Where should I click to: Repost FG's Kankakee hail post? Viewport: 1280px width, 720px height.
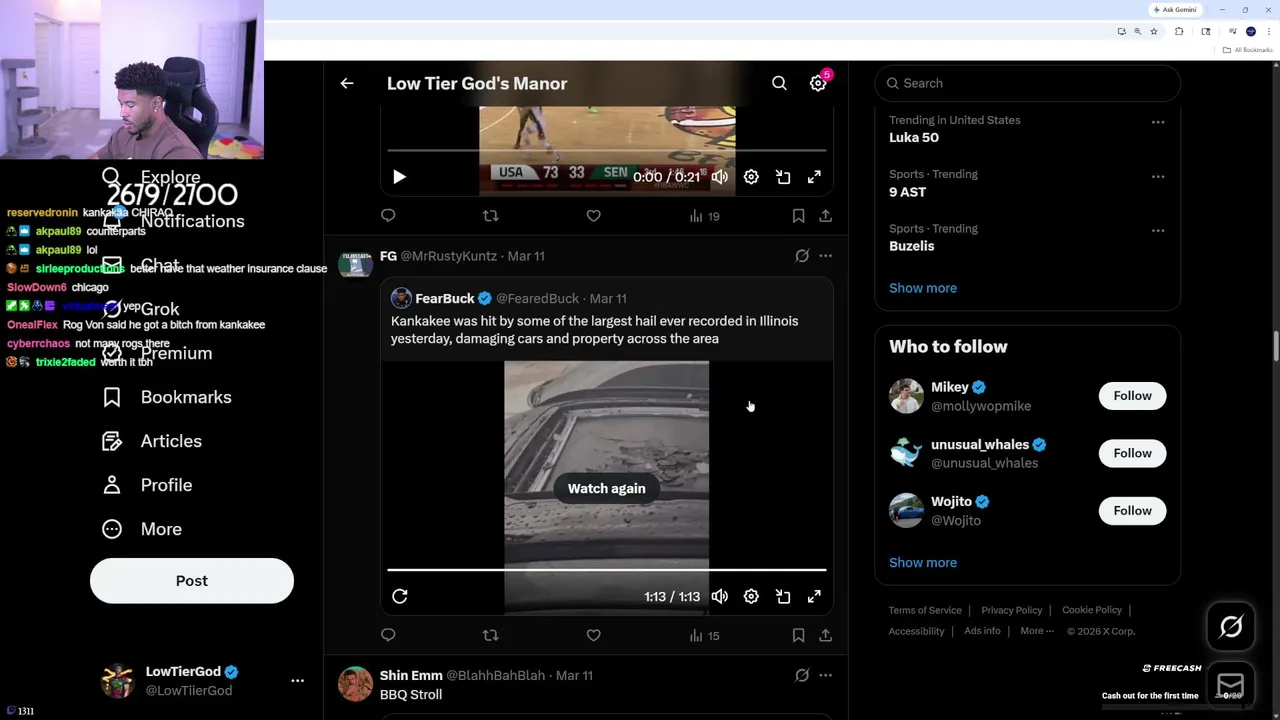[x=490, y=635]
